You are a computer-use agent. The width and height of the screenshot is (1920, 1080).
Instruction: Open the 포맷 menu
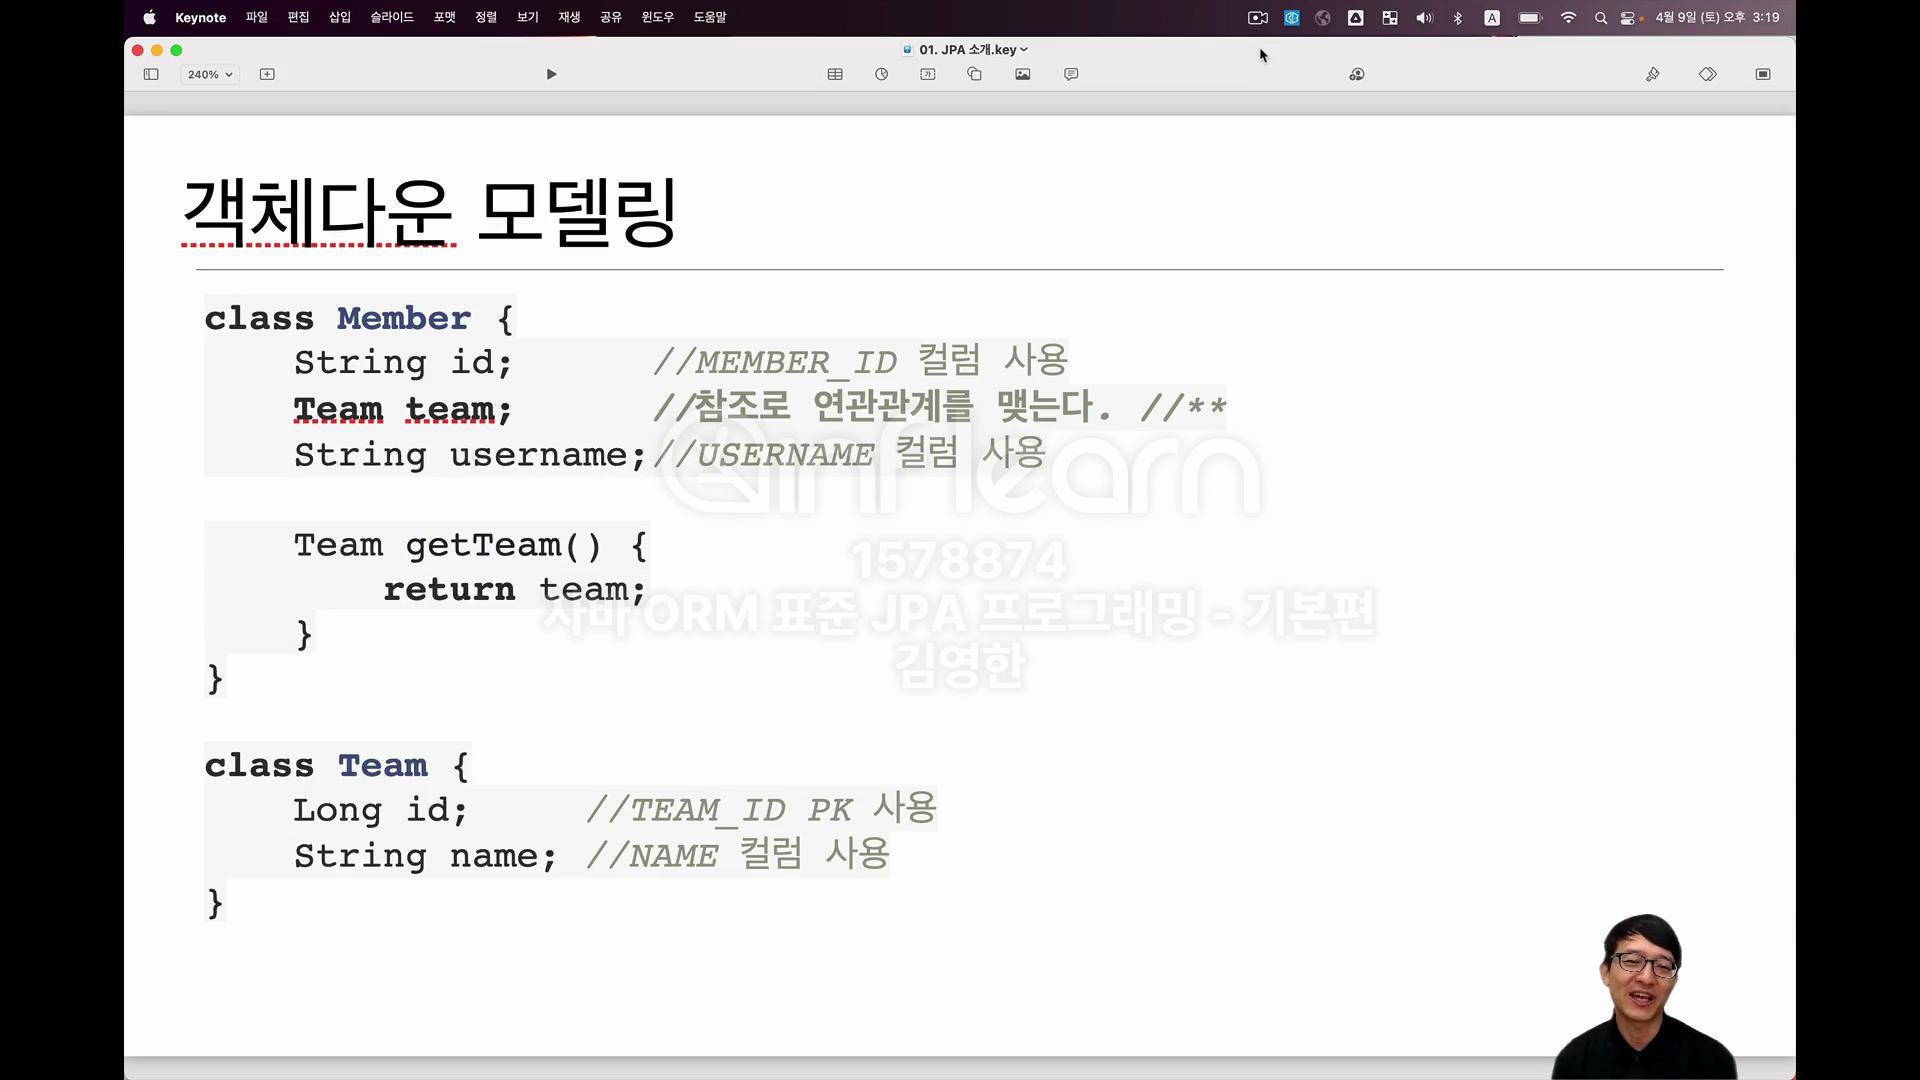point(444,17)
